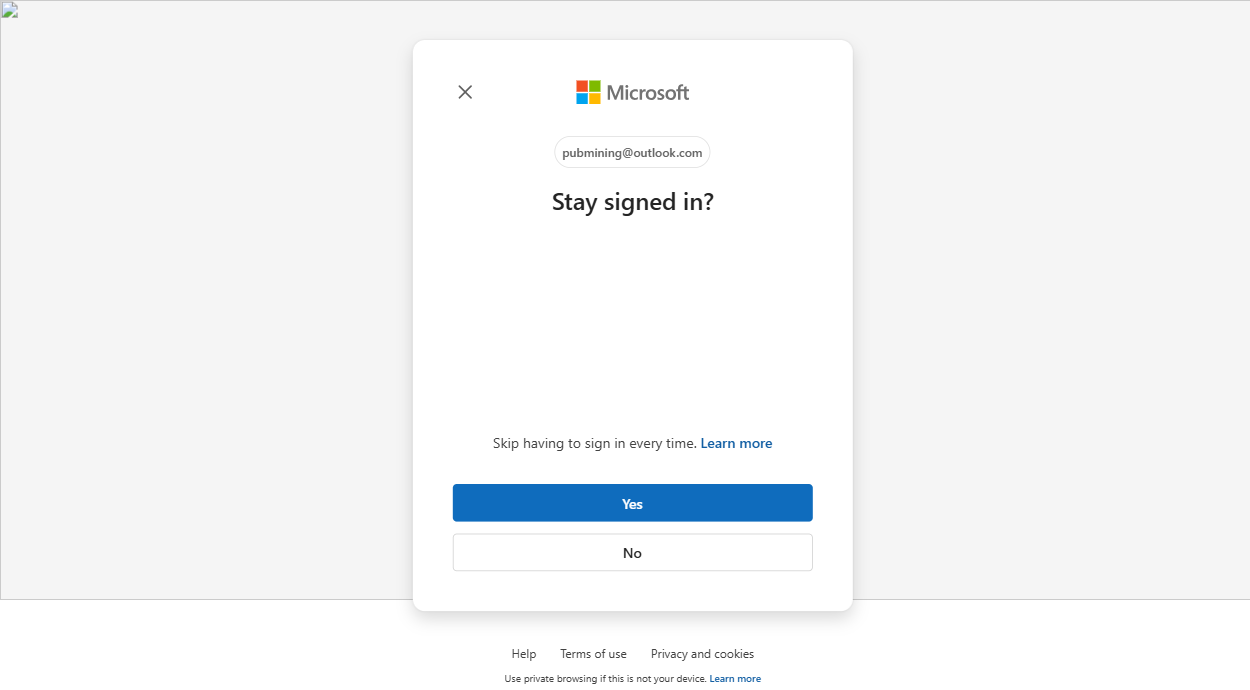Click the green square of the Microsoft logo
The width and height of the screenshot is (1250, 690).
(x=595, y=86)
